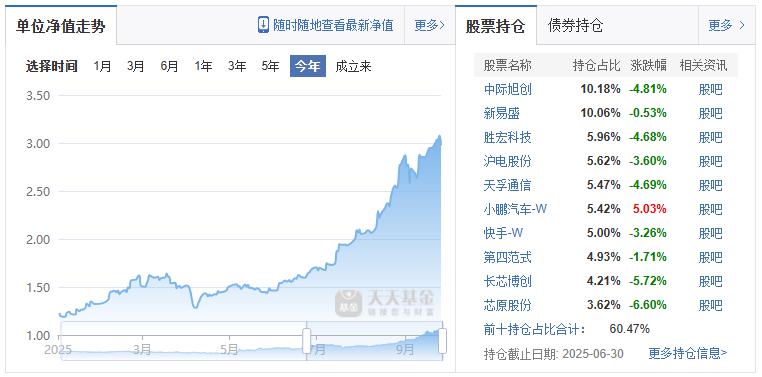762x377 pixels.
Task: Open 股吧 for 沪电股份
Action: click(x=710, y=161)
